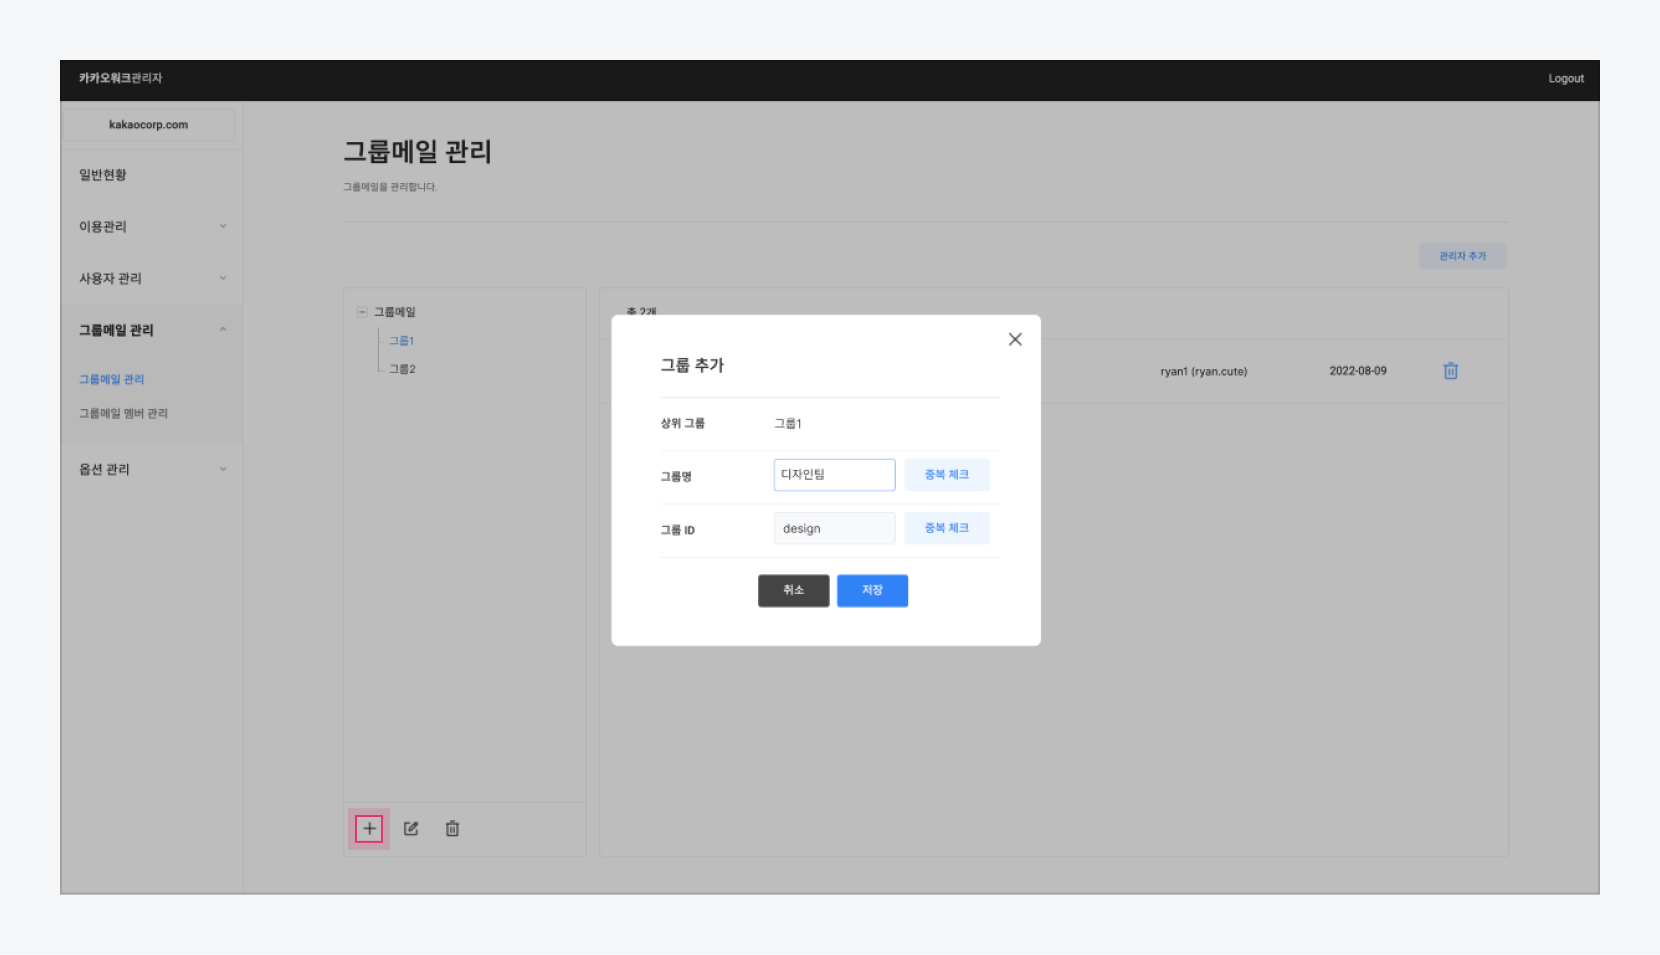The height and width of the screenshot is (955, 1660).
Task: Click 중복 체크 next to 그룹 ID field
Action: 946,528
